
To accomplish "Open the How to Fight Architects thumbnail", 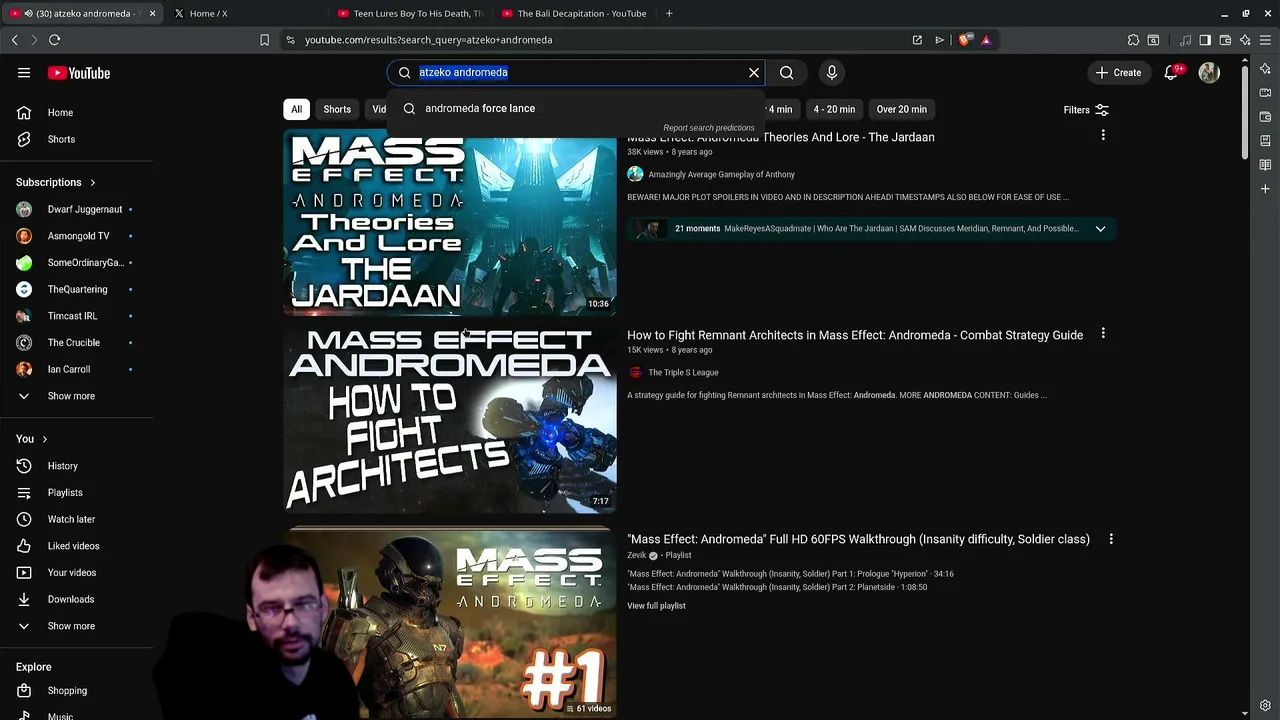I will [x=450, y=420].
